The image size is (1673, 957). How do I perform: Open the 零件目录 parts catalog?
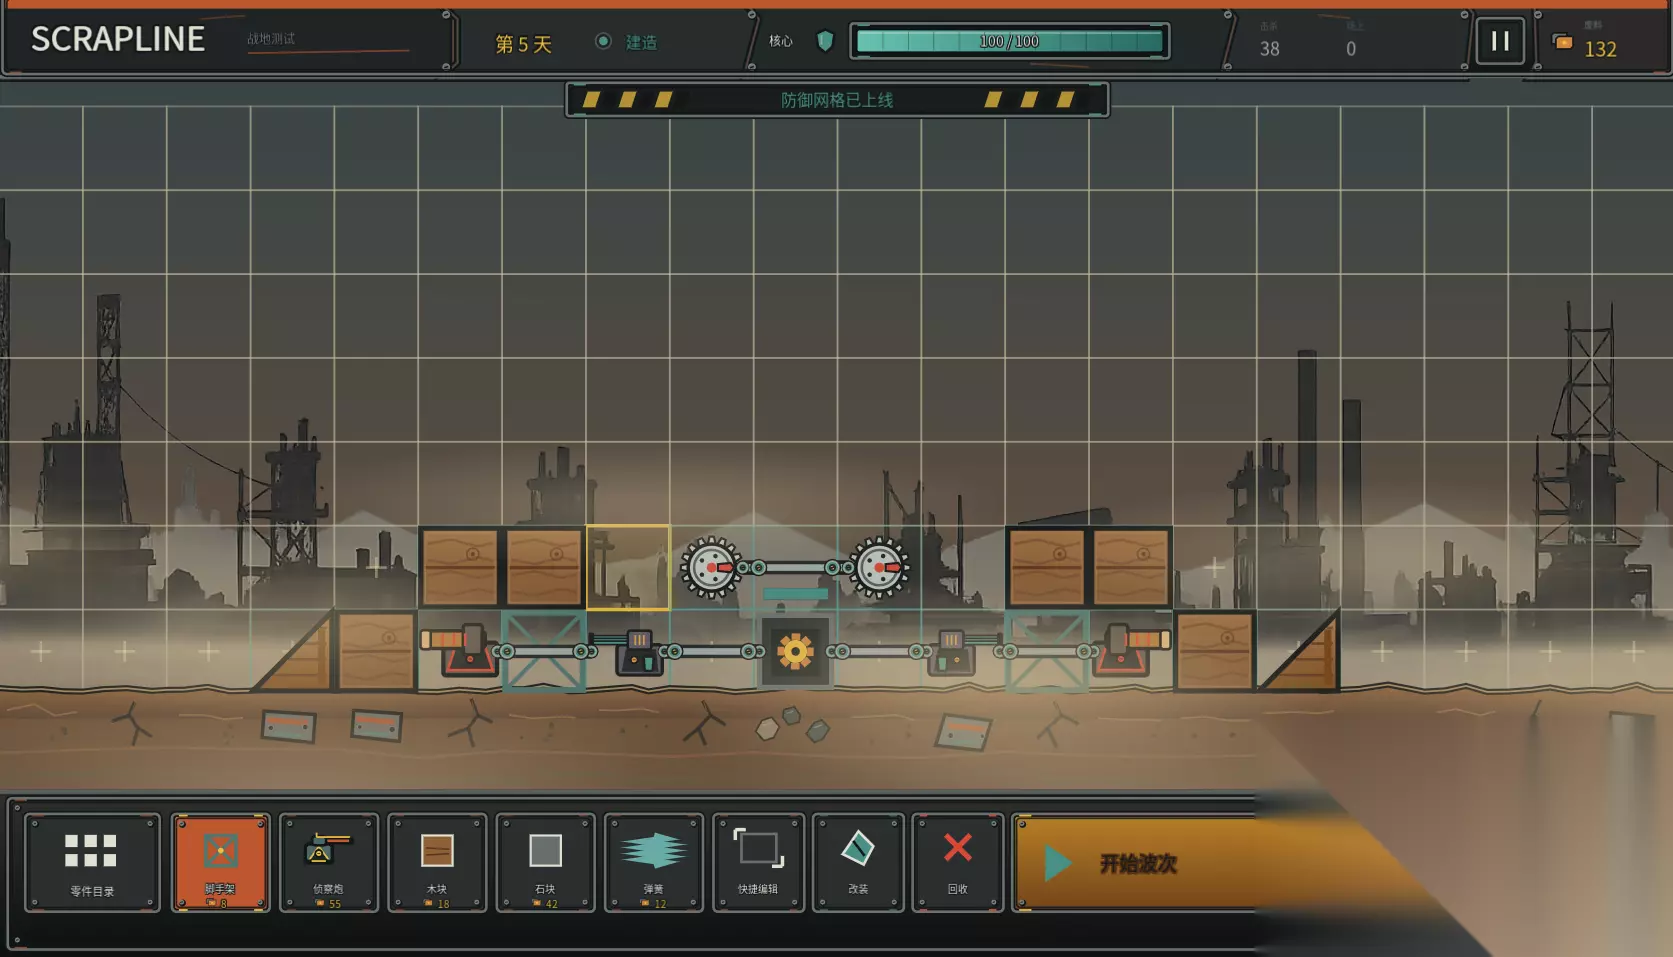point(92,862)
